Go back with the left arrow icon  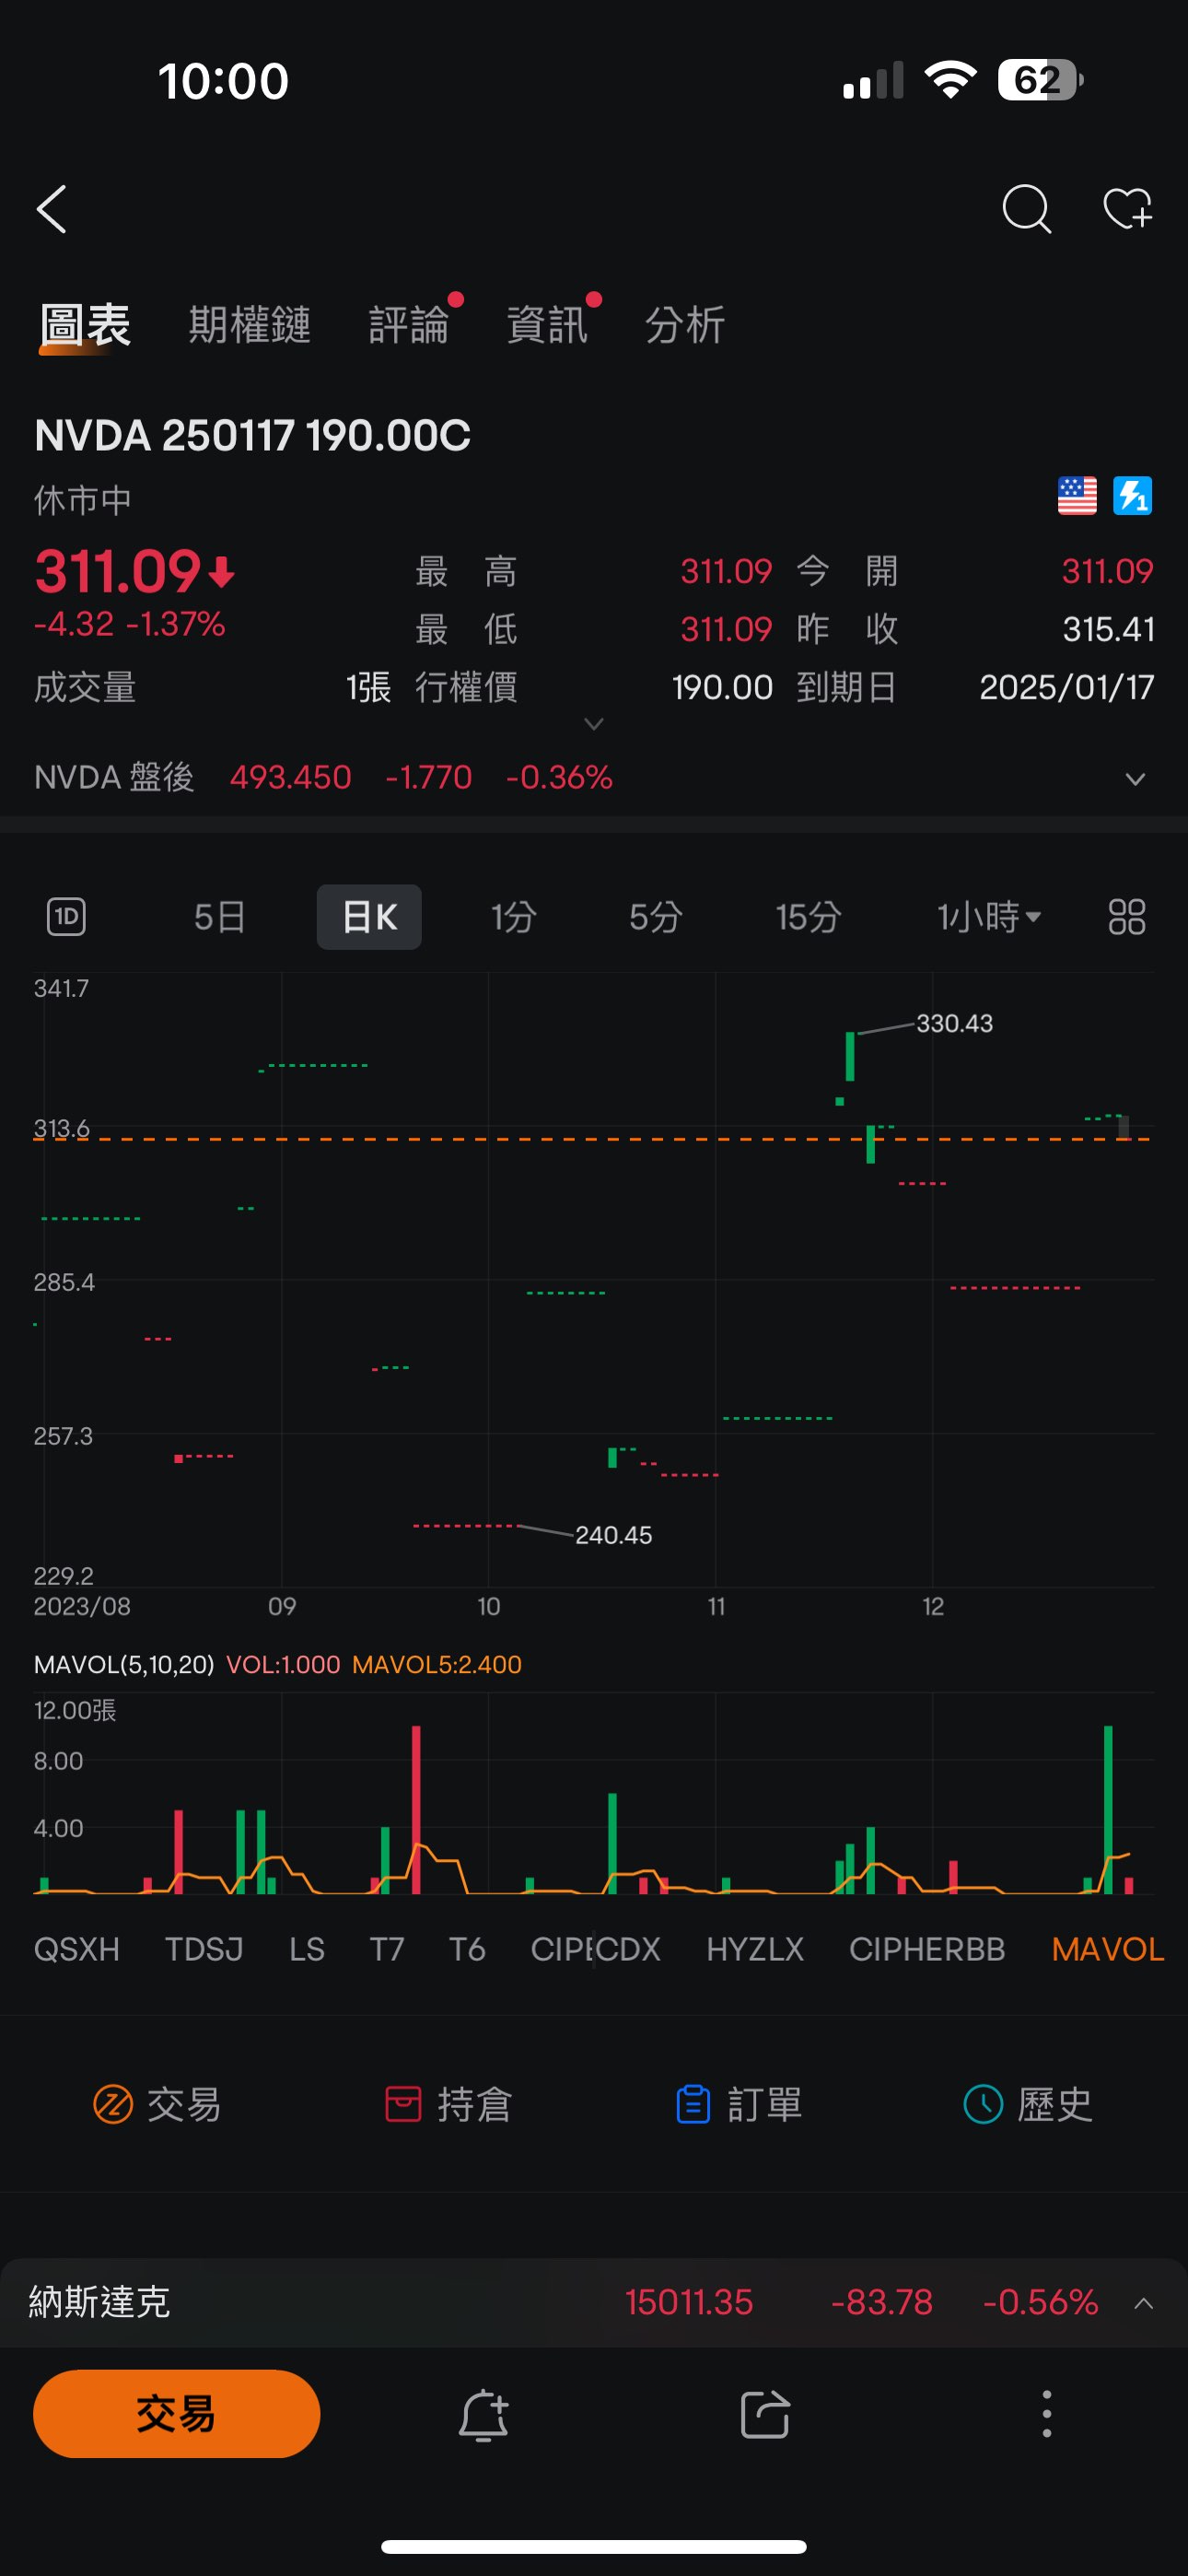pos(52,209)
